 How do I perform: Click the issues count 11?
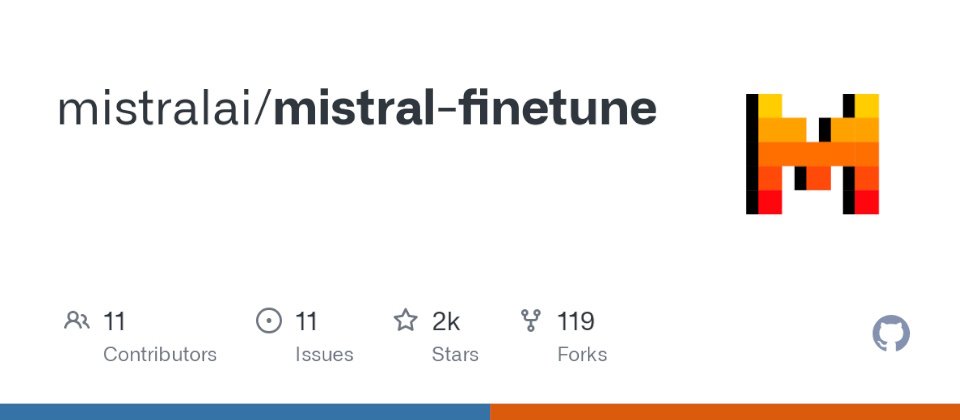pos(306,321)
